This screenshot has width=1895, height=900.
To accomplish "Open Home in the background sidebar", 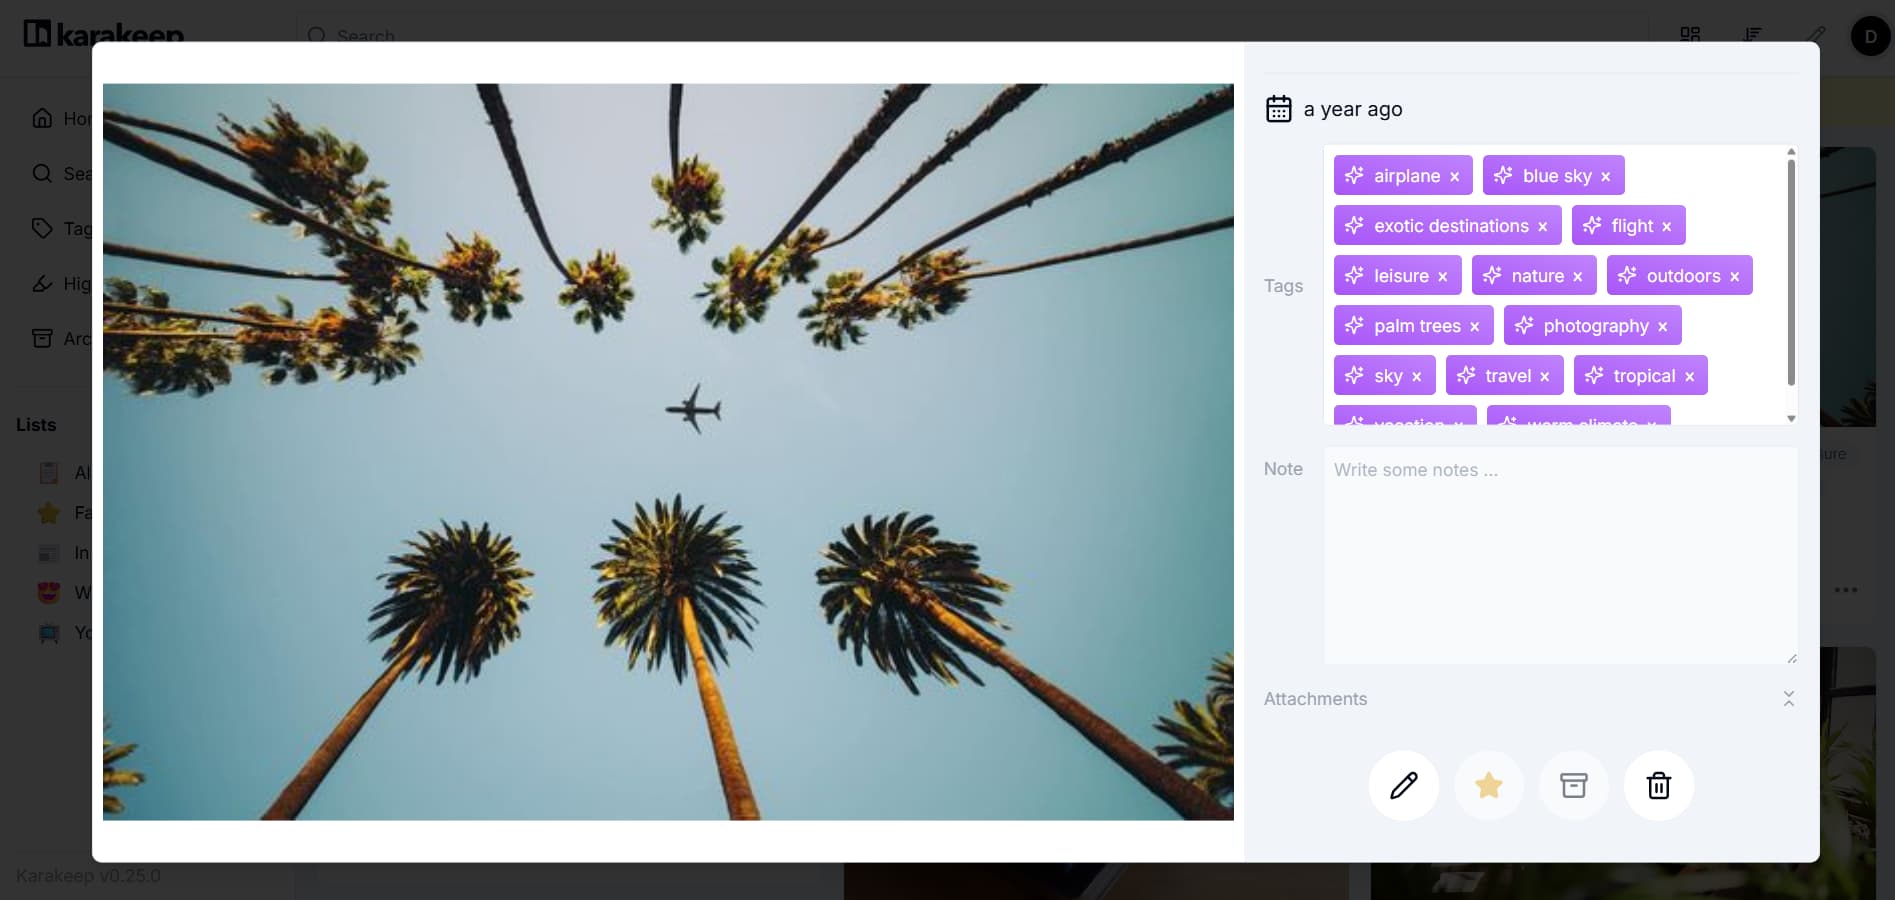I will tap(60, 118).
